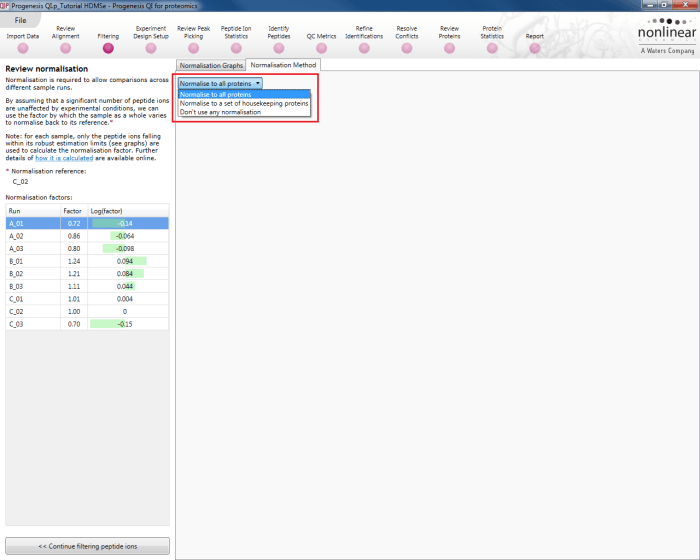Image resolution: width=700 pixels, height=560 pixels.
Task: Go to the Refine Identifications step
Action: pos(364,39)
